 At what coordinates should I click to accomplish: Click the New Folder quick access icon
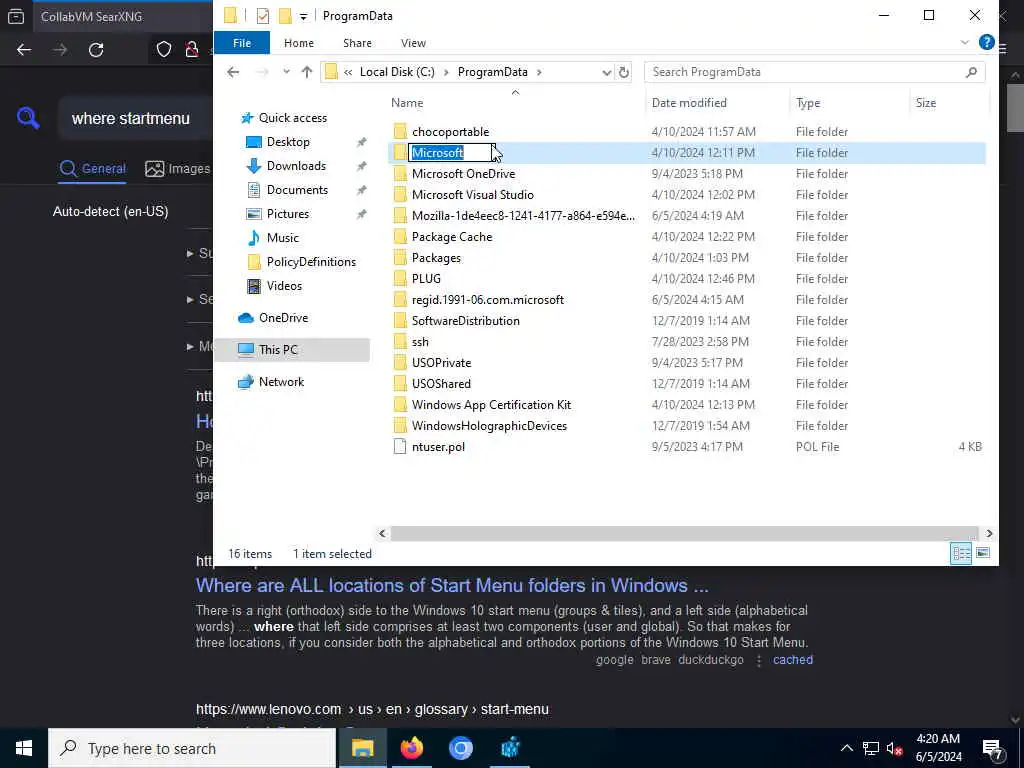285,16
